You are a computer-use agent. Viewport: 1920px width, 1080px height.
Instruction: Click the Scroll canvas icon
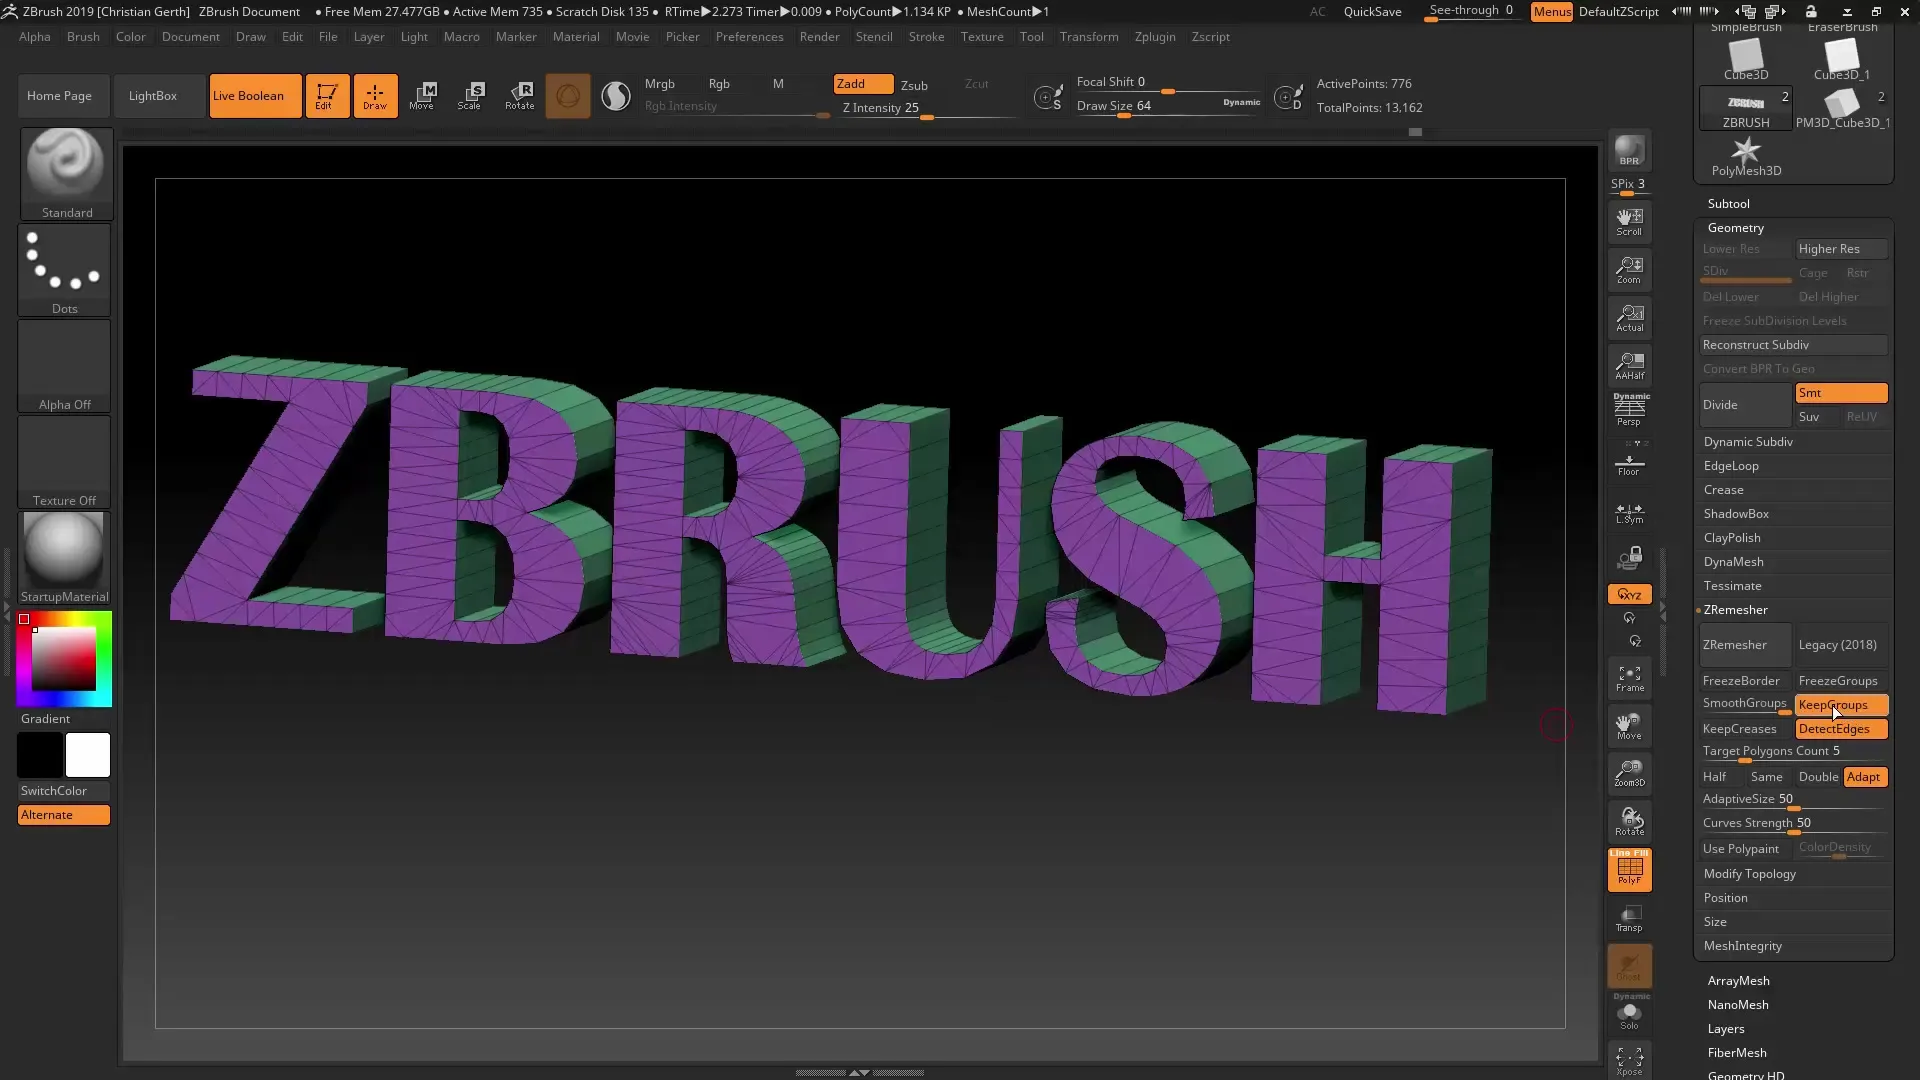[1629, 222]
